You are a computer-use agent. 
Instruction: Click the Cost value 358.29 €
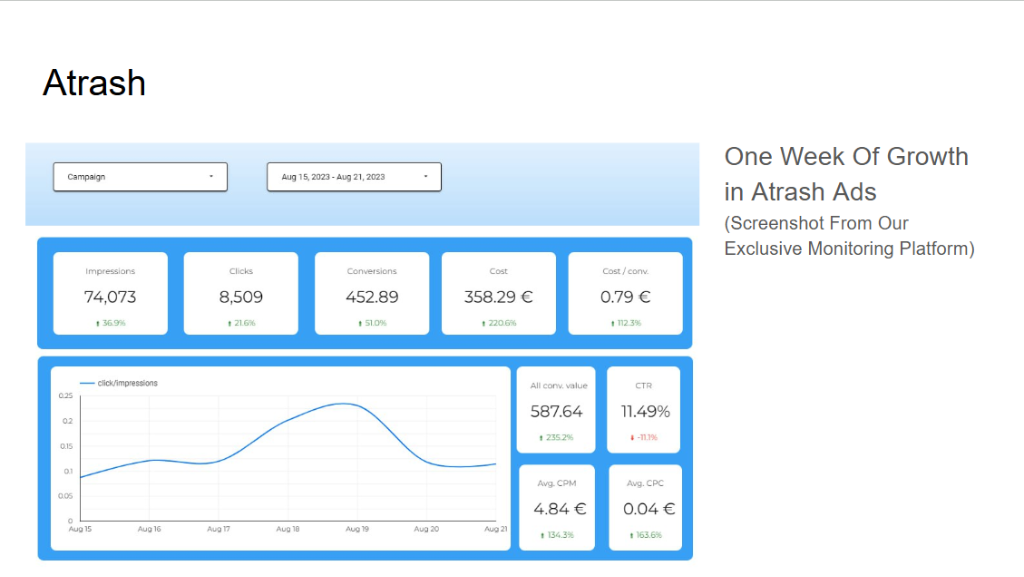(x=498, y=297)
